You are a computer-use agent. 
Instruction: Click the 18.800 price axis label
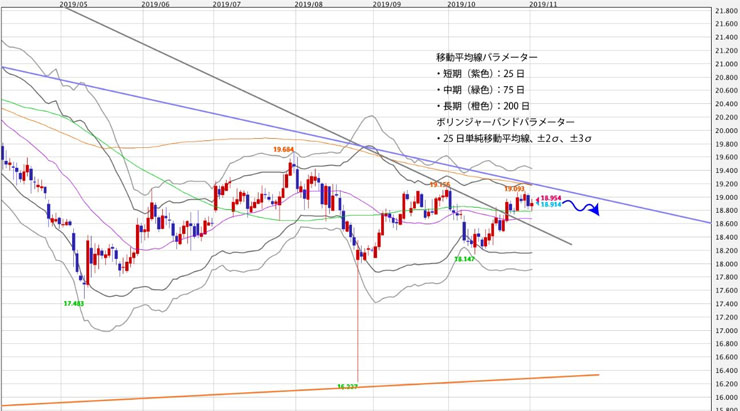tap(726, 210)
